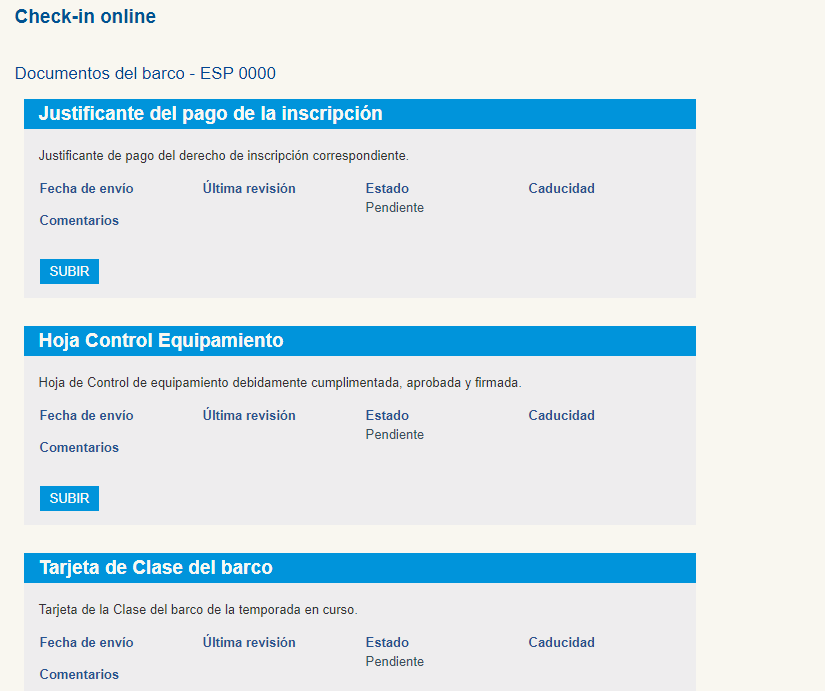Screen dimensions: 825x691
Task: Click SUBIR under Justificante del pago
Action: coord(68,271)
